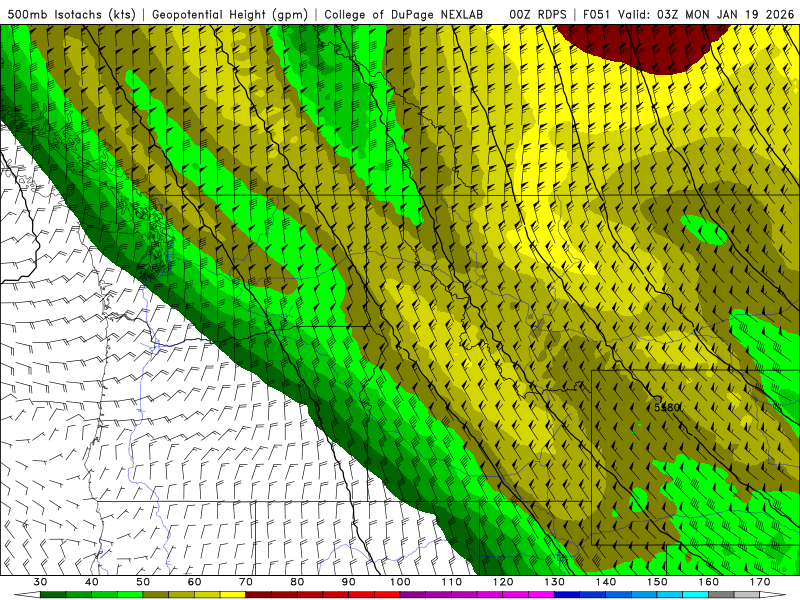Click the bright magenta legend swatch just below 130
800x600 pixels.
click(x=541, y=595)
